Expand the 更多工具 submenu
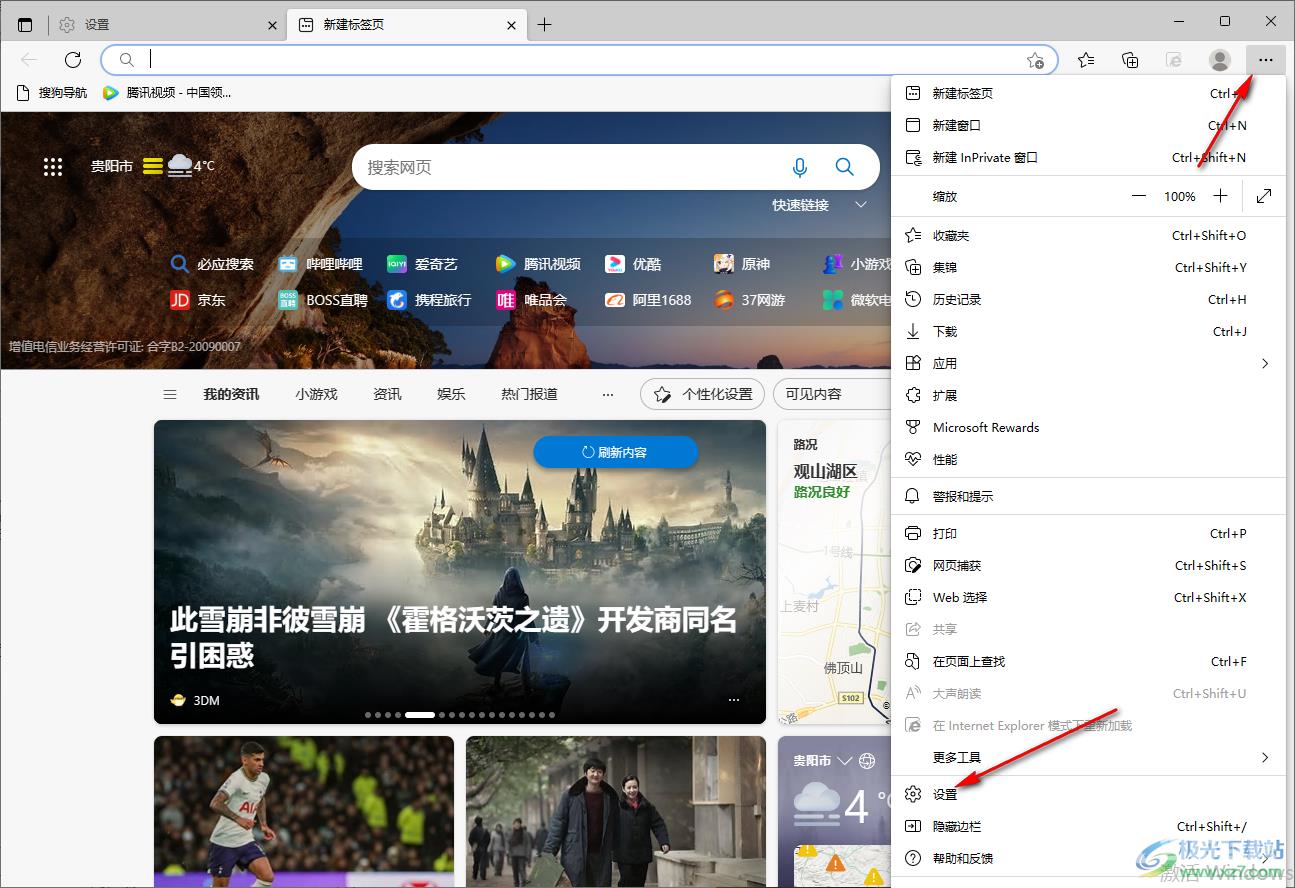Viewport: 1295px width, 888px height. pyautogui.click(x=1088, y=757)
